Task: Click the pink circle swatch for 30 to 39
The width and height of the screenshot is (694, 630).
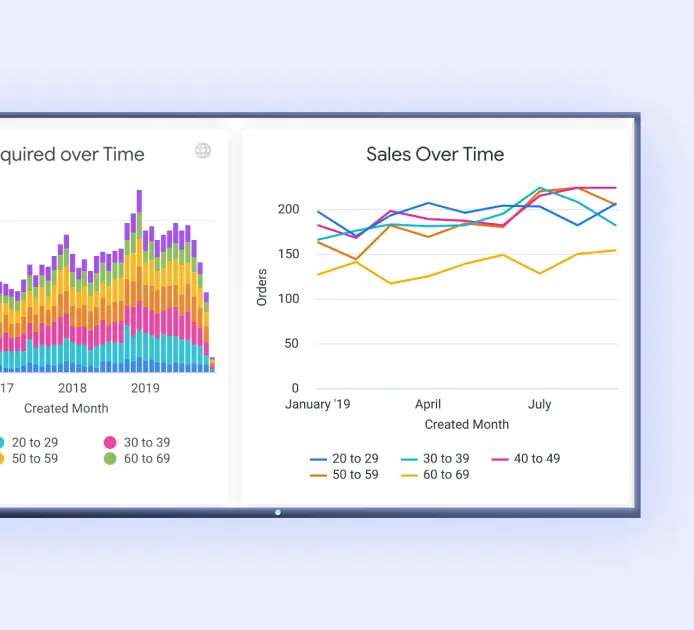Action: (x=110, y=442)
